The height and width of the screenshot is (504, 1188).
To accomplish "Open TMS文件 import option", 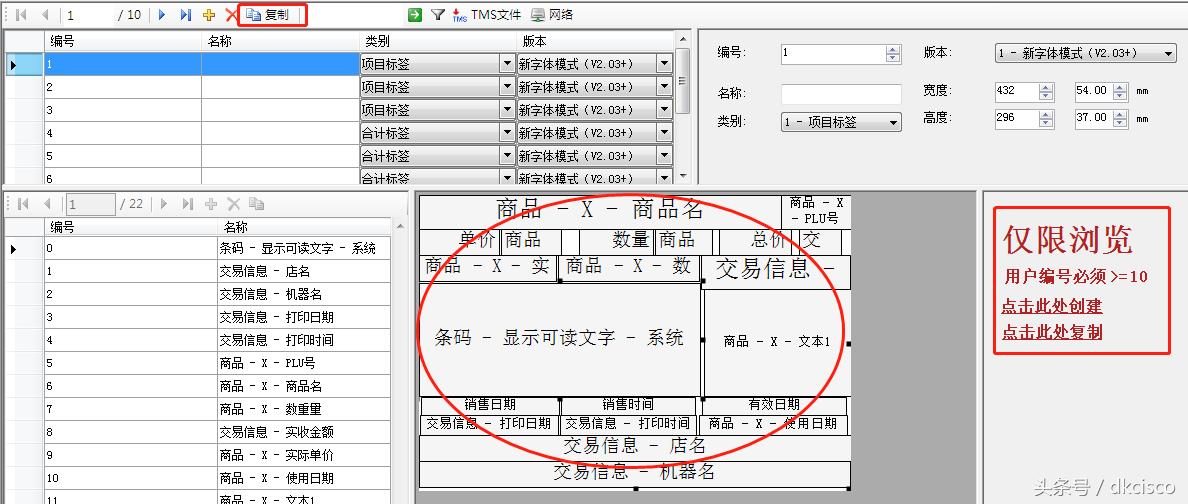I will [486, 14].
